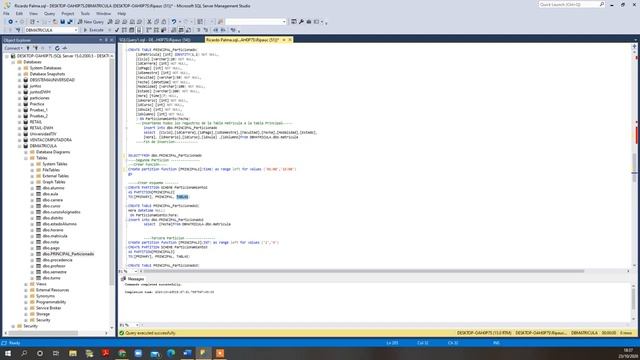Click the SSMS icon on the taskbar
The image size is (640, 360).
203,353
